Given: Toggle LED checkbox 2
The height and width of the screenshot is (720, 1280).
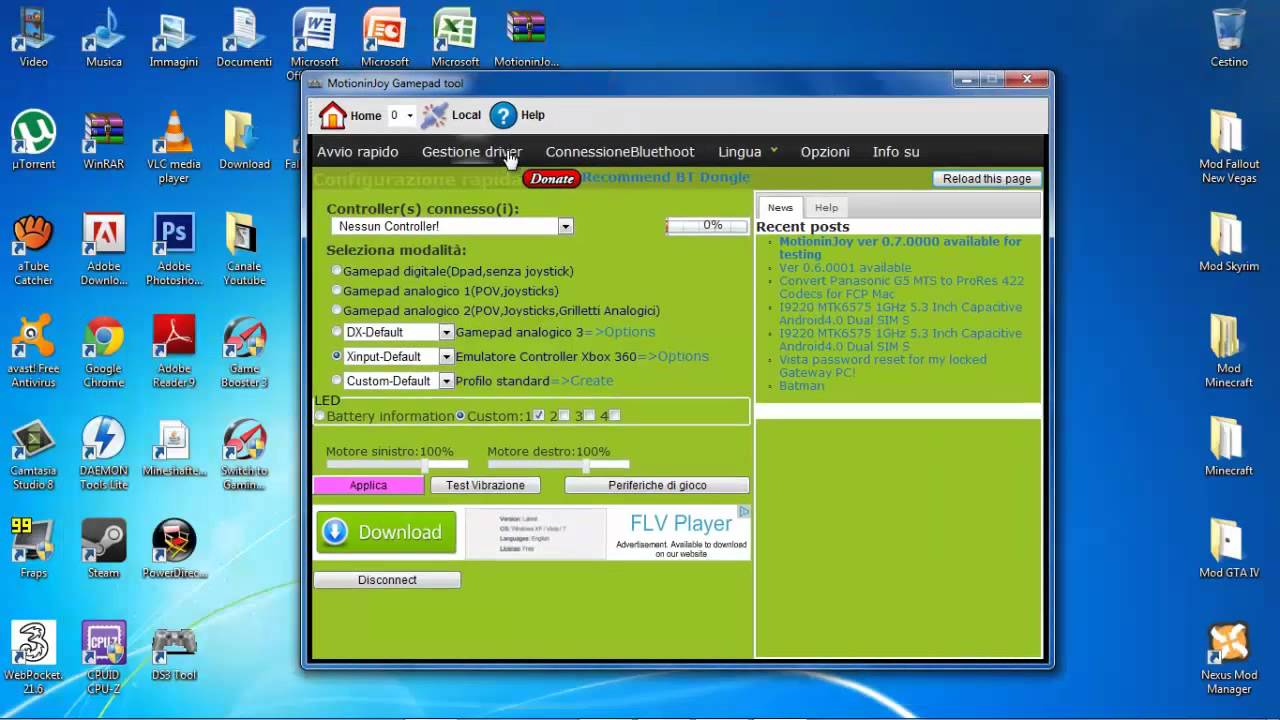Looking at the screenshot, I should pyautogui.click(x=564, y=415).
